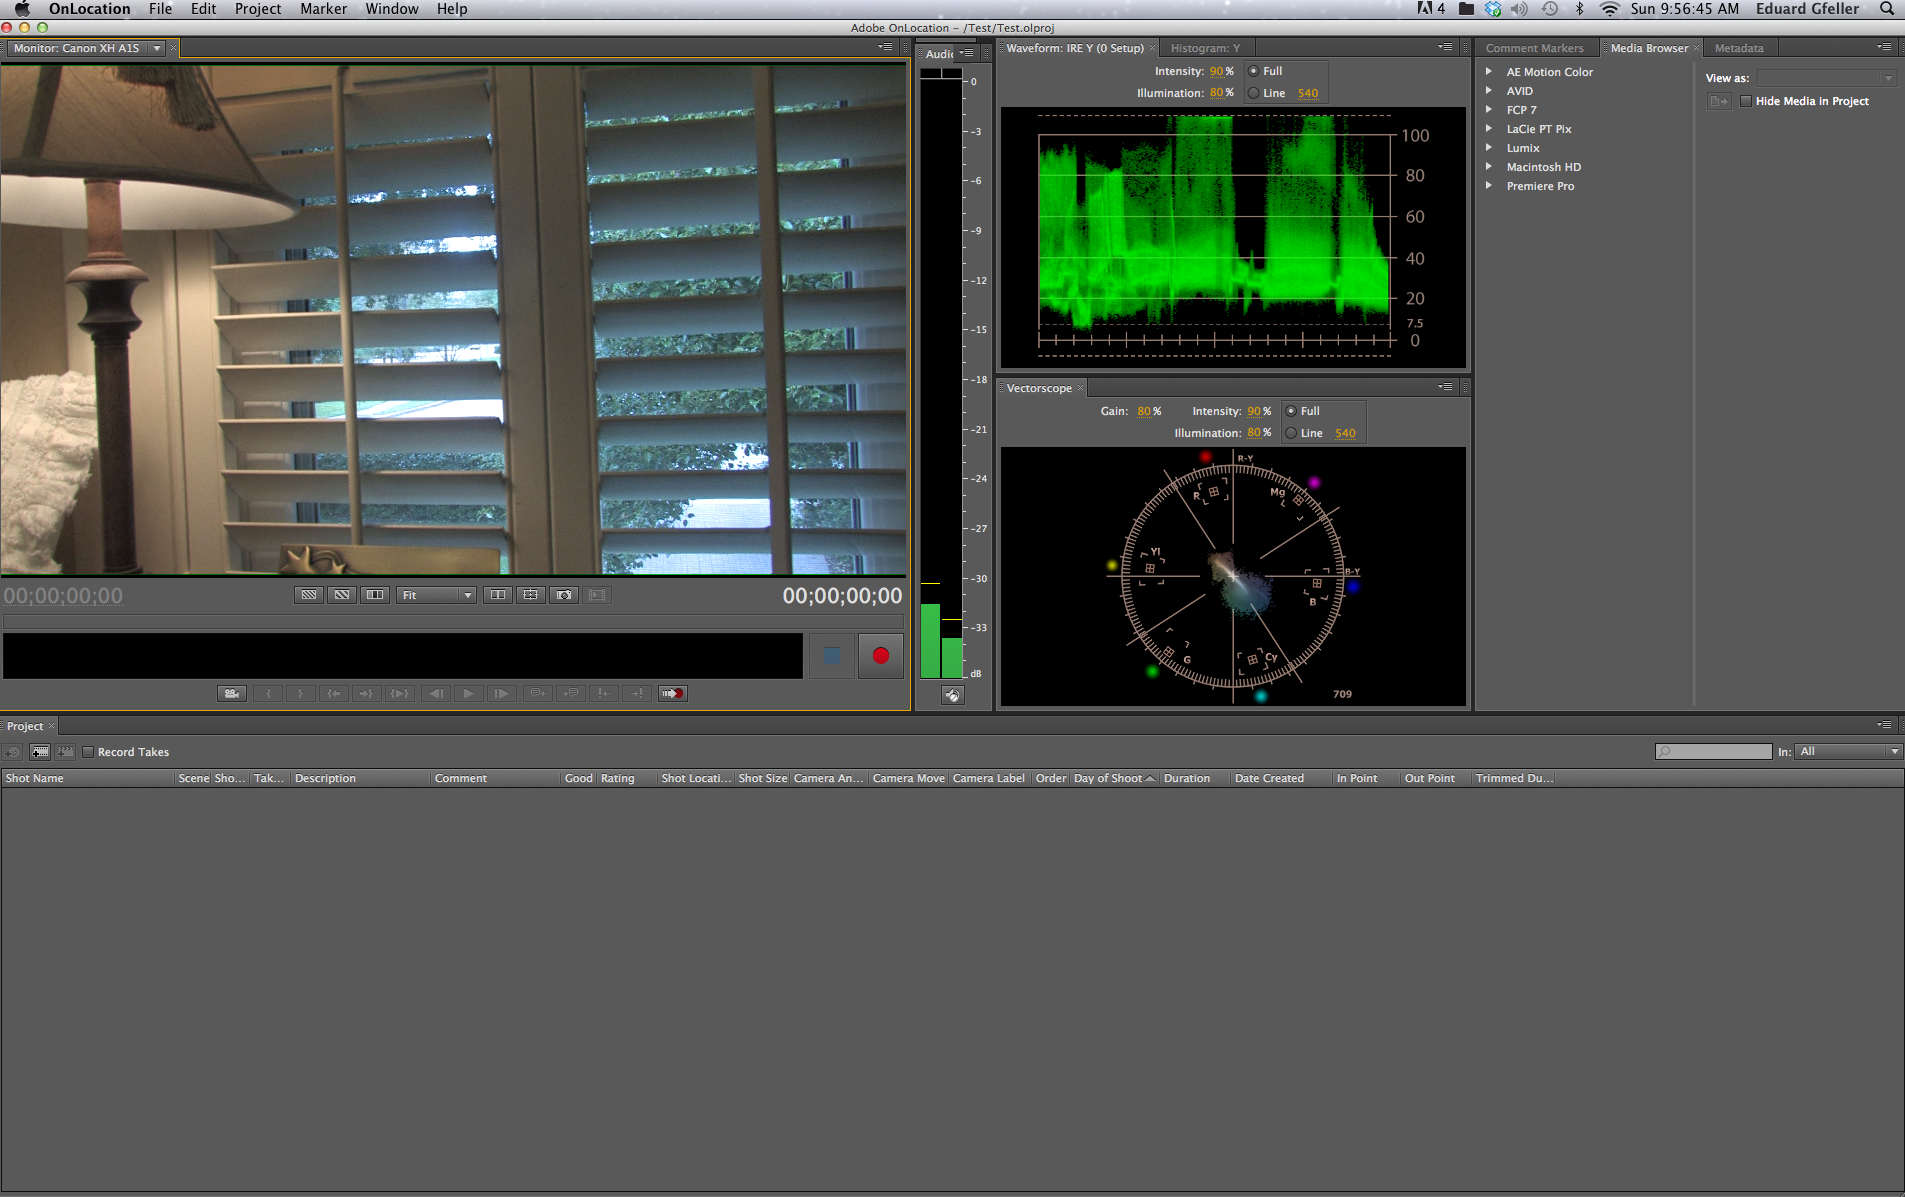The height and width of the screenshot is (1197, 1905).
Task: Click the capture still image camera button
Action: coord(564,595)
